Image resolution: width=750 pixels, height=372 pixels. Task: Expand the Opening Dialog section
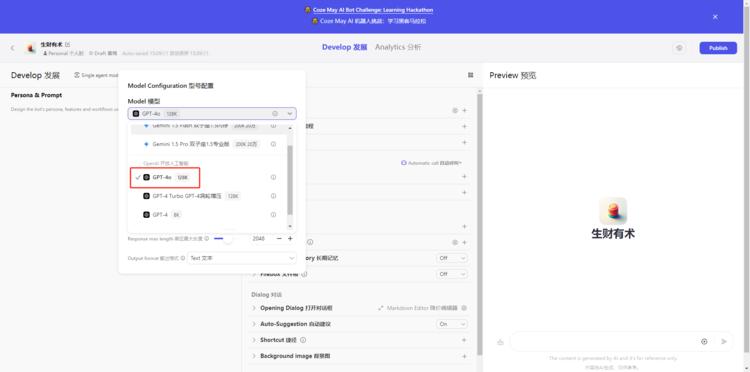coord(254,308)
